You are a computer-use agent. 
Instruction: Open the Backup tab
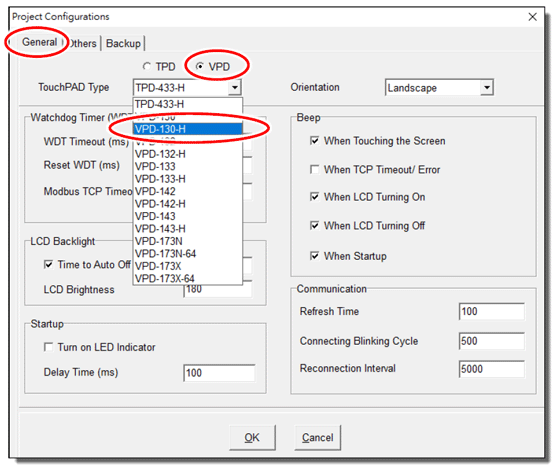pyautogui.click(x=123, y=44)
